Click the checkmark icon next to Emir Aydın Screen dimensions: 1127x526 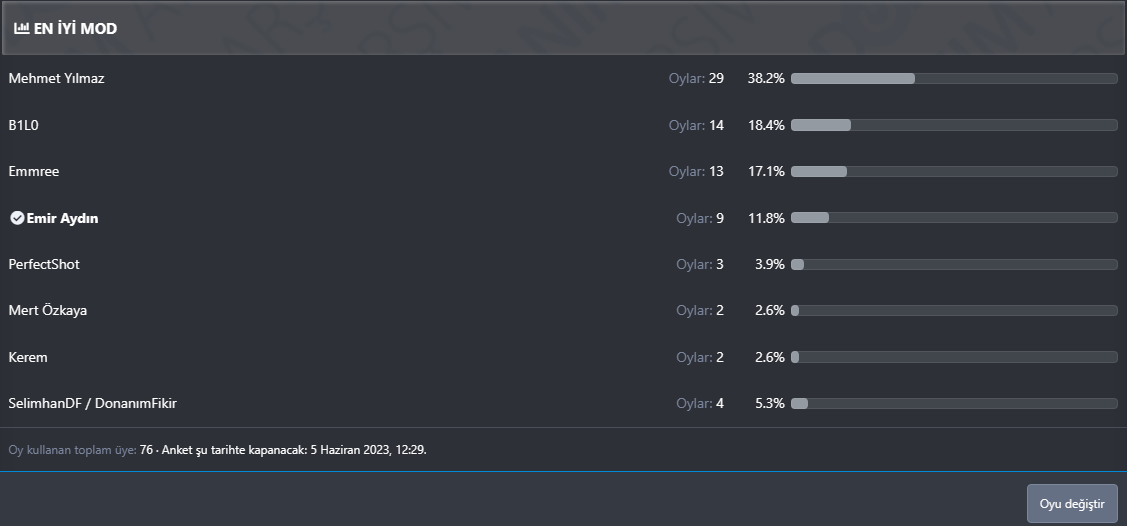(17, 218)
